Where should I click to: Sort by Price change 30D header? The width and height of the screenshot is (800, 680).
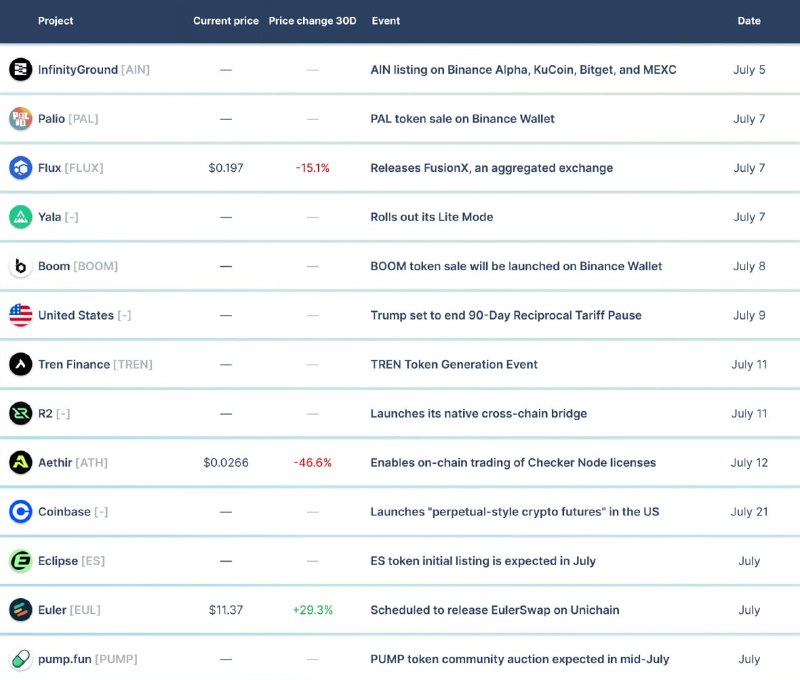312,21
